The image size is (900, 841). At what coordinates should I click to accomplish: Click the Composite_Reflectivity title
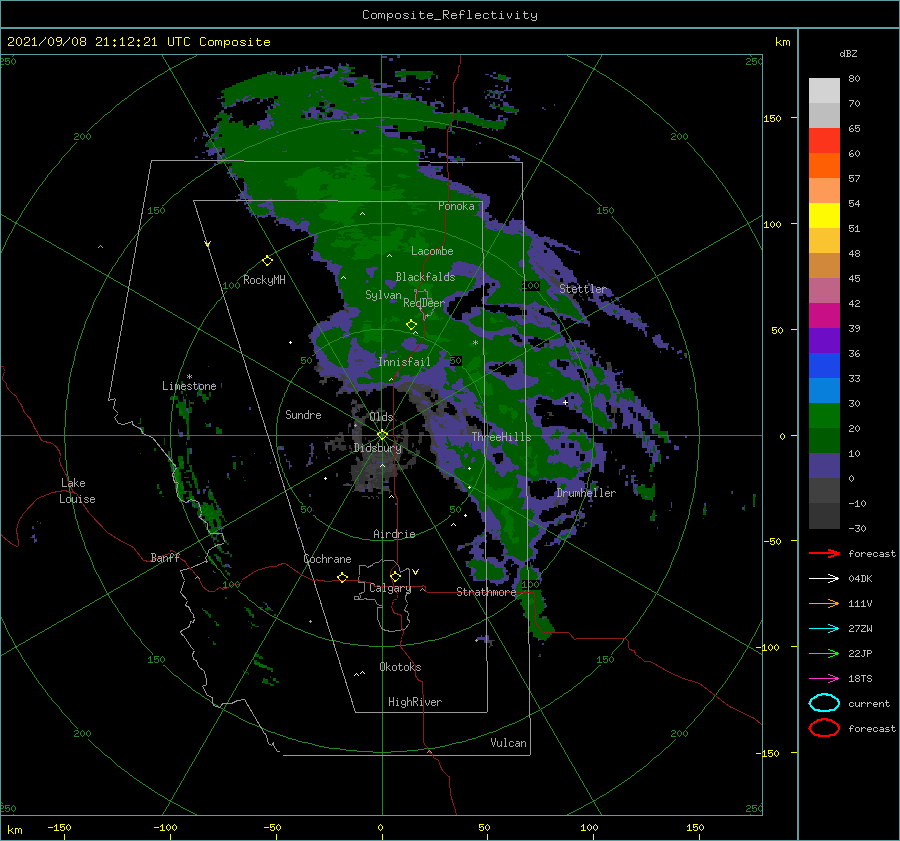click(450, 15)
